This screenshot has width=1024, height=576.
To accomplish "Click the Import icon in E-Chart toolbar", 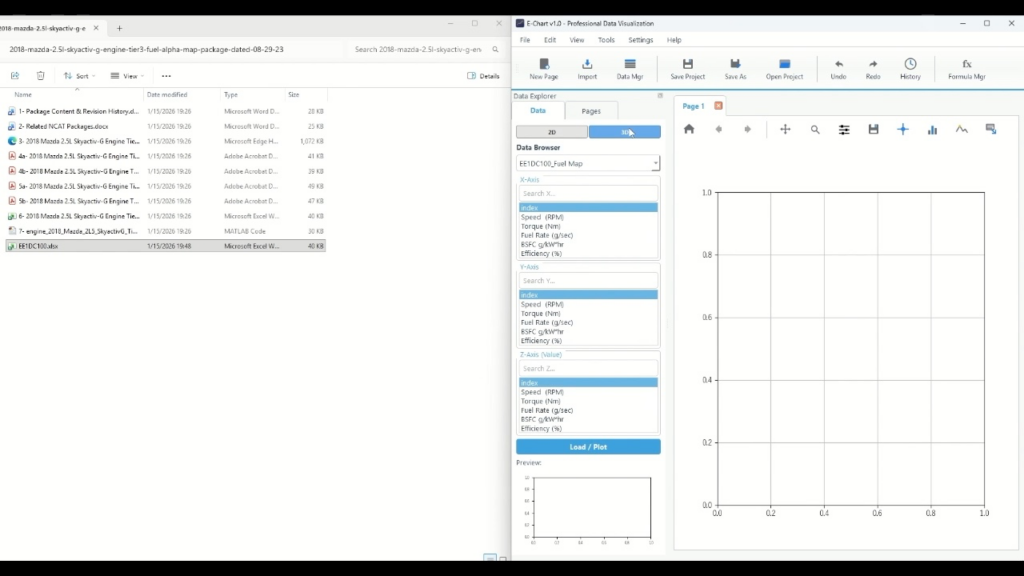I will pos(587,68).
